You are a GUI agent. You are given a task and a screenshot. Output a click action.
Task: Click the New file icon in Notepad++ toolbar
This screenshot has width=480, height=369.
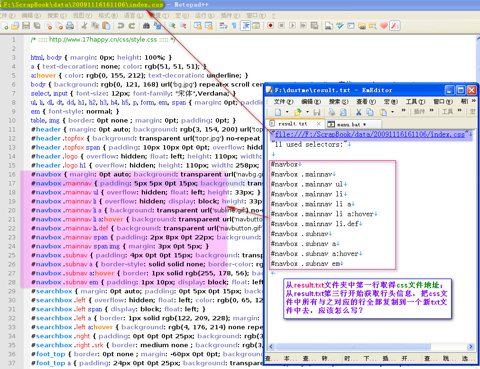pos(6,26)
